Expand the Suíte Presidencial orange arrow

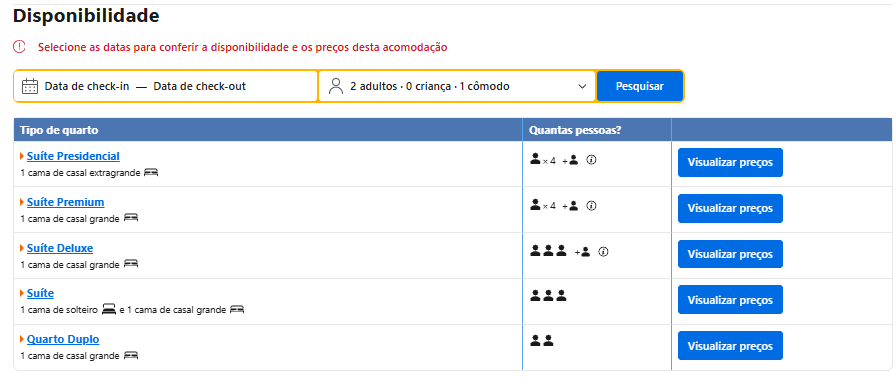[x=22, y=156]
